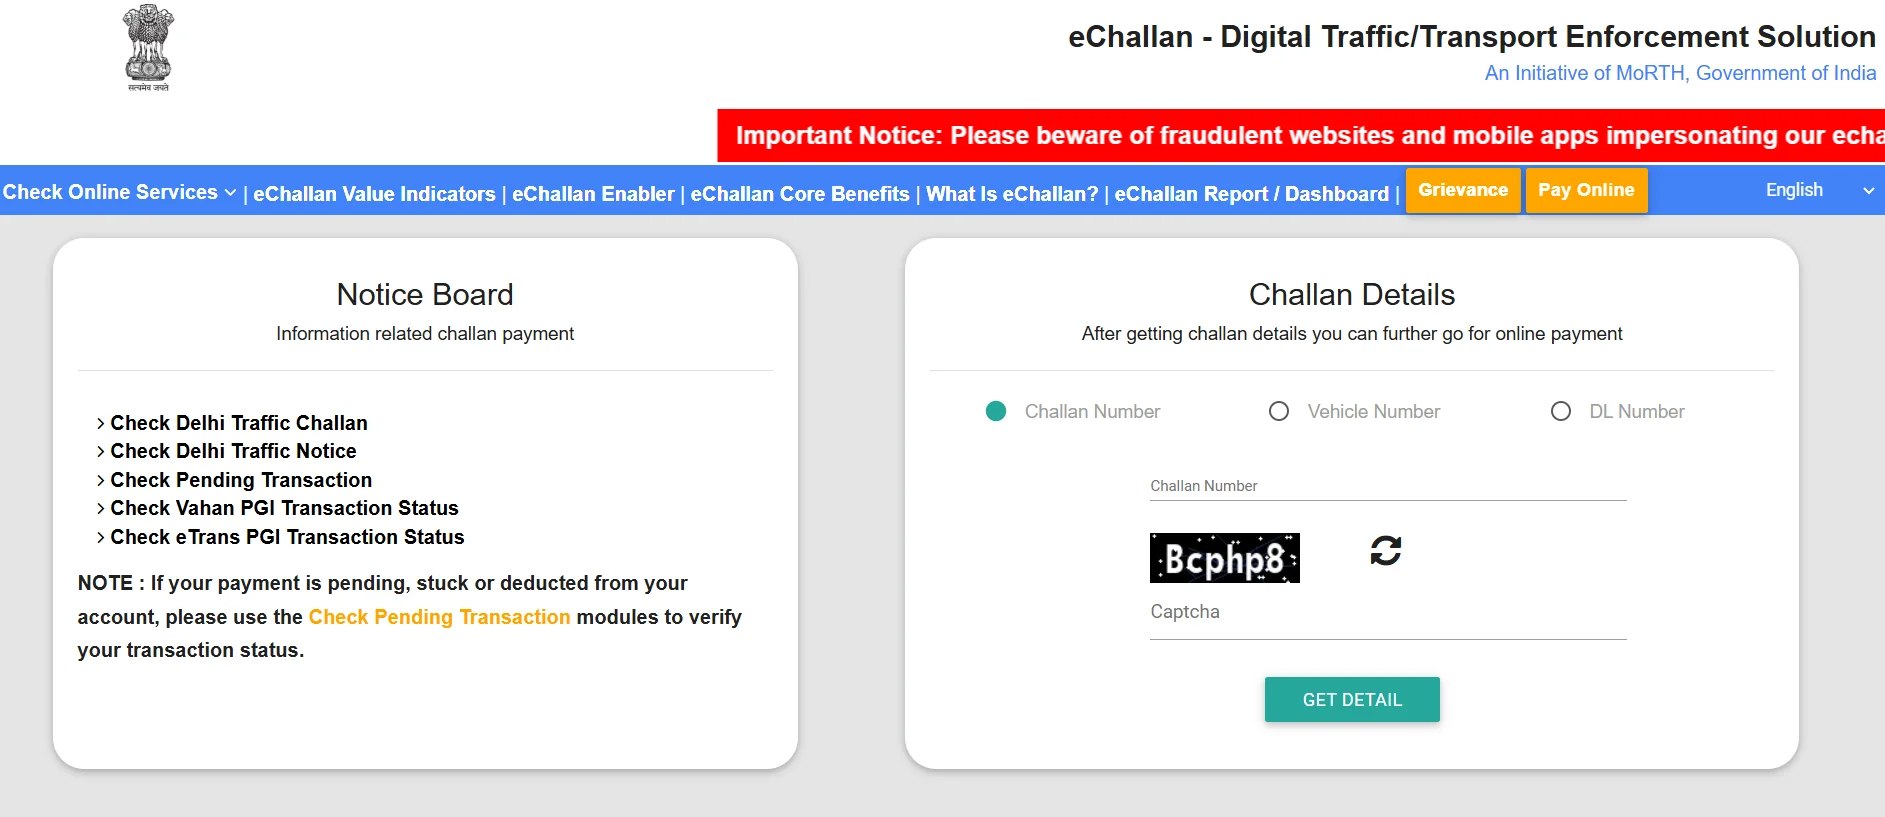1885x817 pixels.
Task: Open Check Vahan PGI Transaction Status
Action: click(284, 508)
